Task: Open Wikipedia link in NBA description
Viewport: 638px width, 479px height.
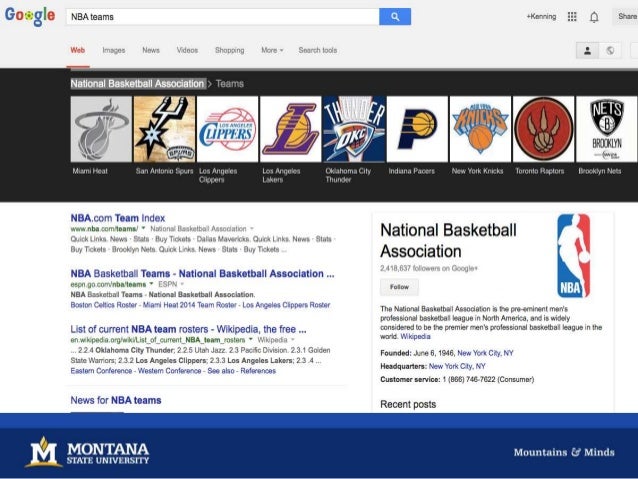Action: [x=415, y=337]
